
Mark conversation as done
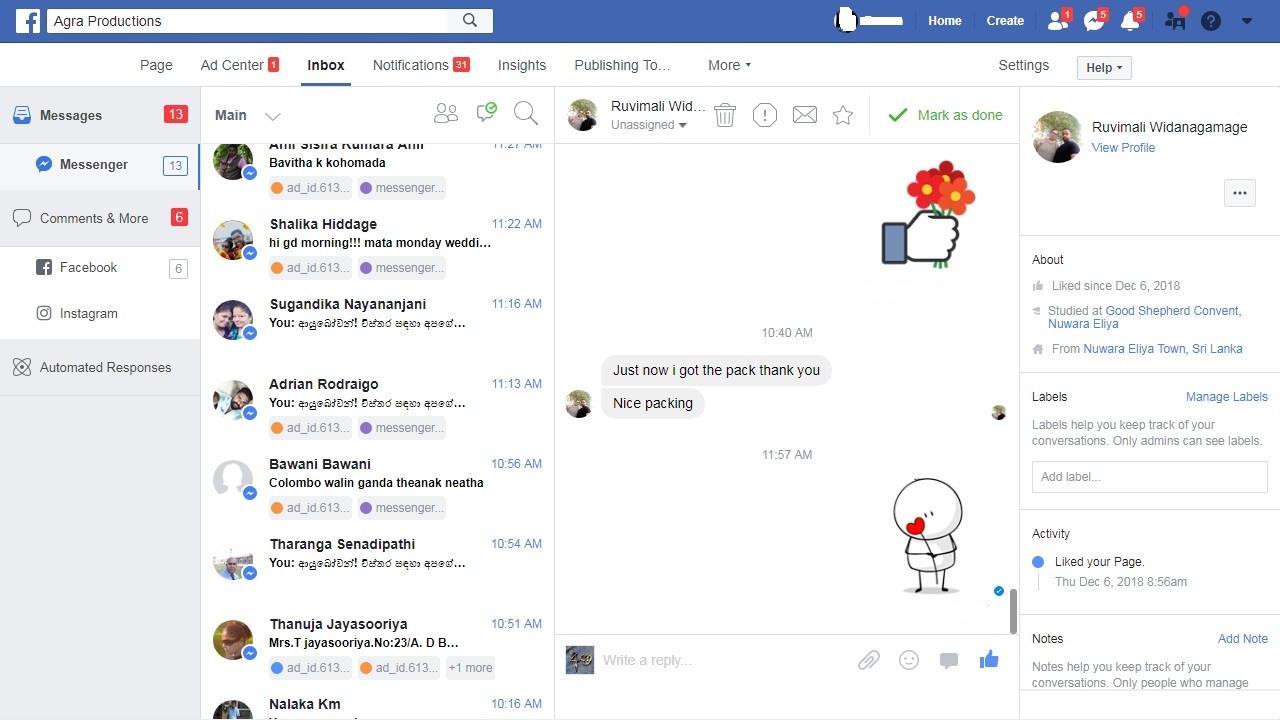(x=945, y=115)
